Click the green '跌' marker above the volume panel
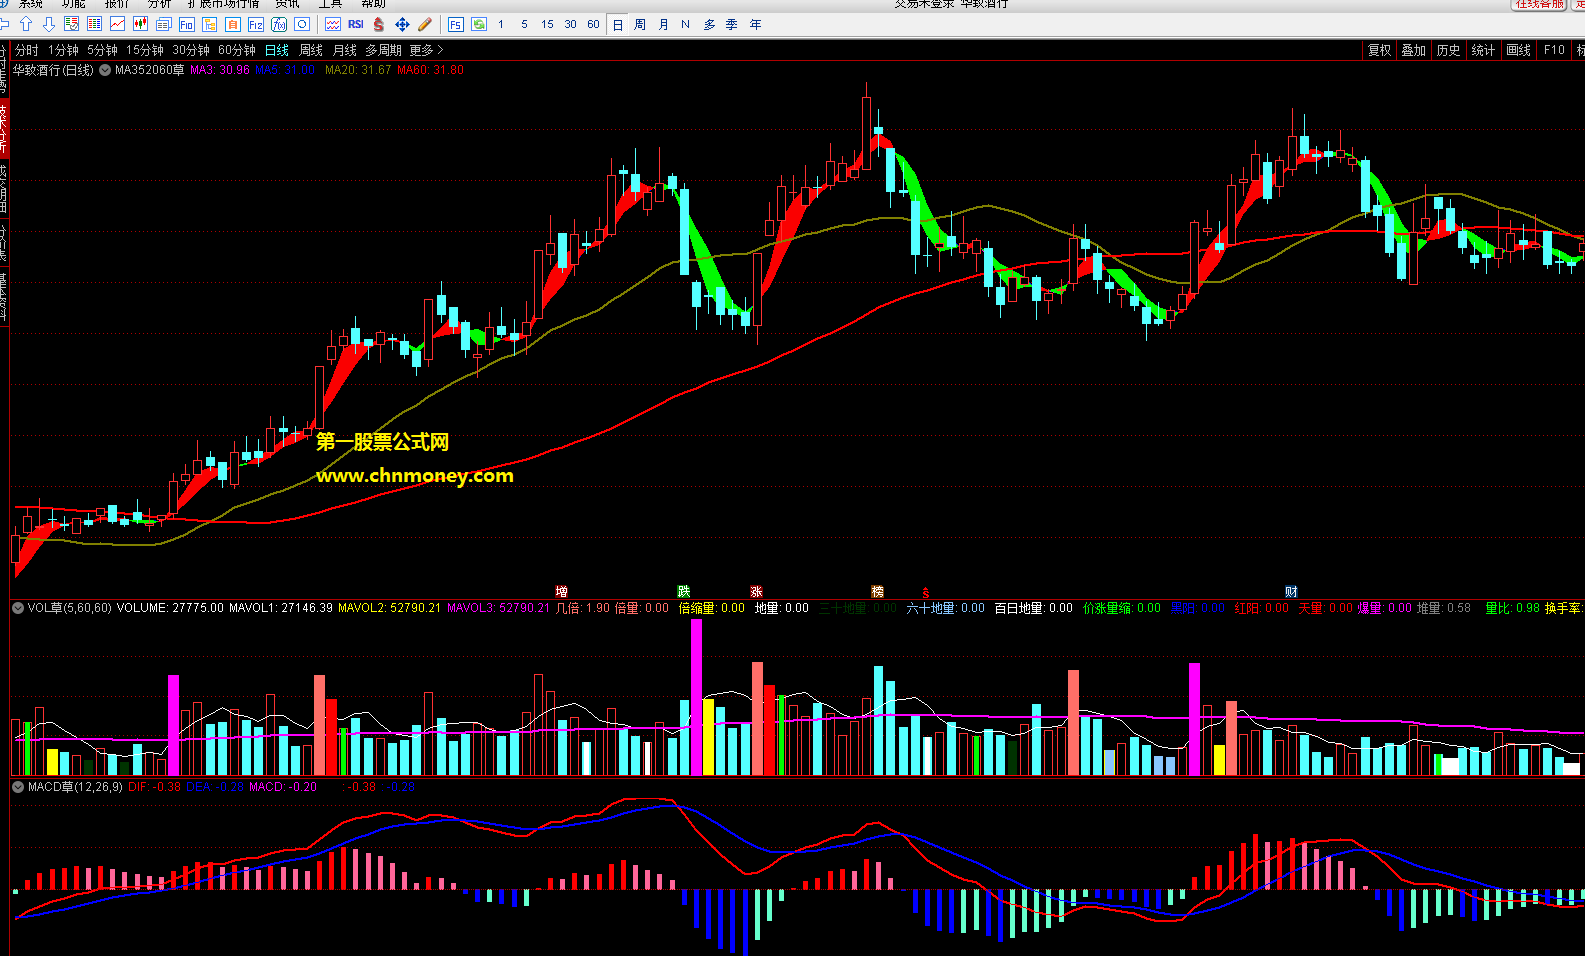This screenshot has width=1585, height=956. coord(684,592)
